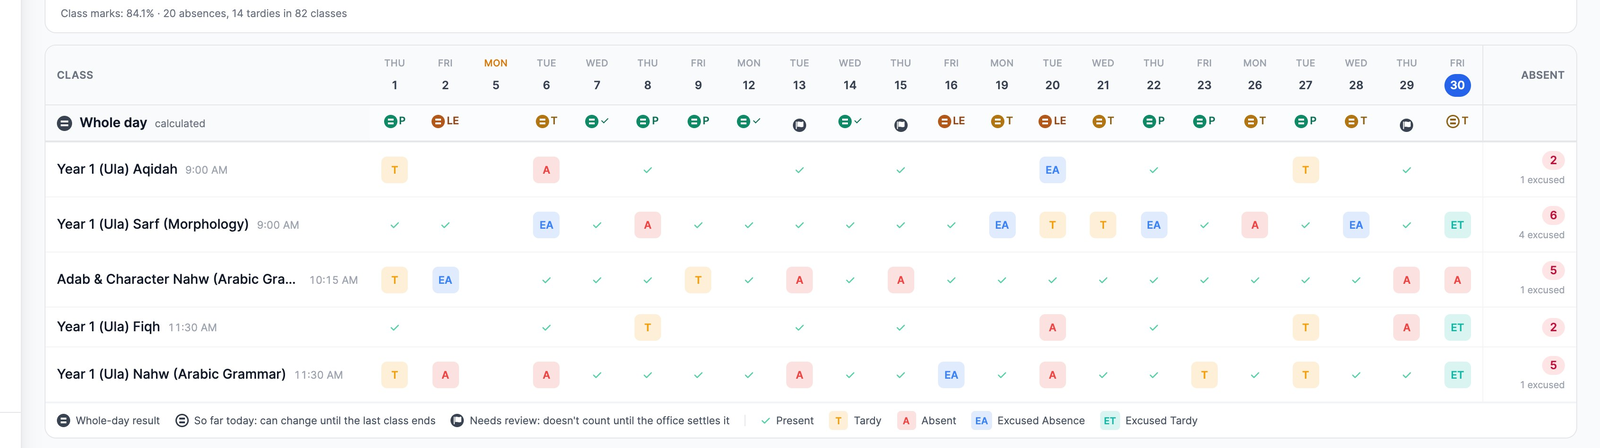Click the Aqidah absent count 2
This screenshot has height=448, width=1600.
point(1553,160)
